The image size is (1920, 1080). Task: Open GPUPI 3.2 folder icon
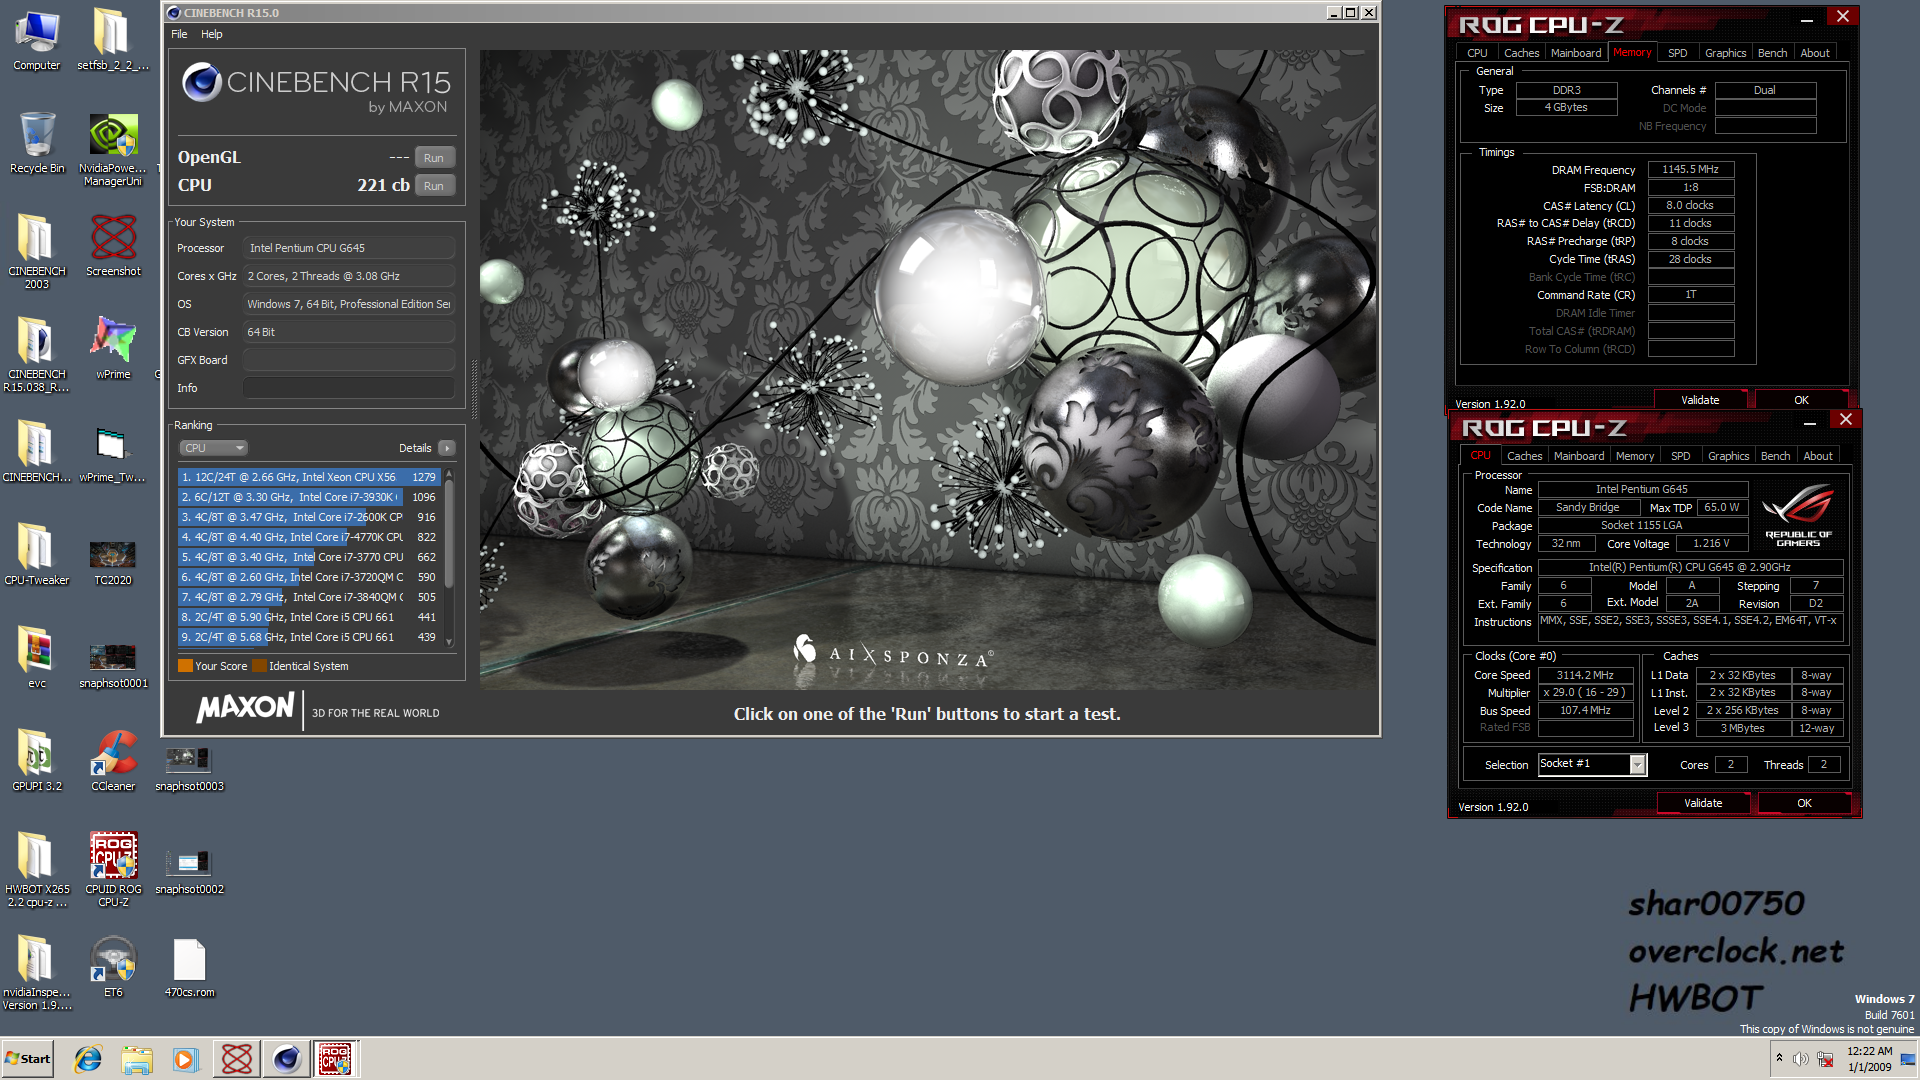pyautogui.click(x=37, y=760)
